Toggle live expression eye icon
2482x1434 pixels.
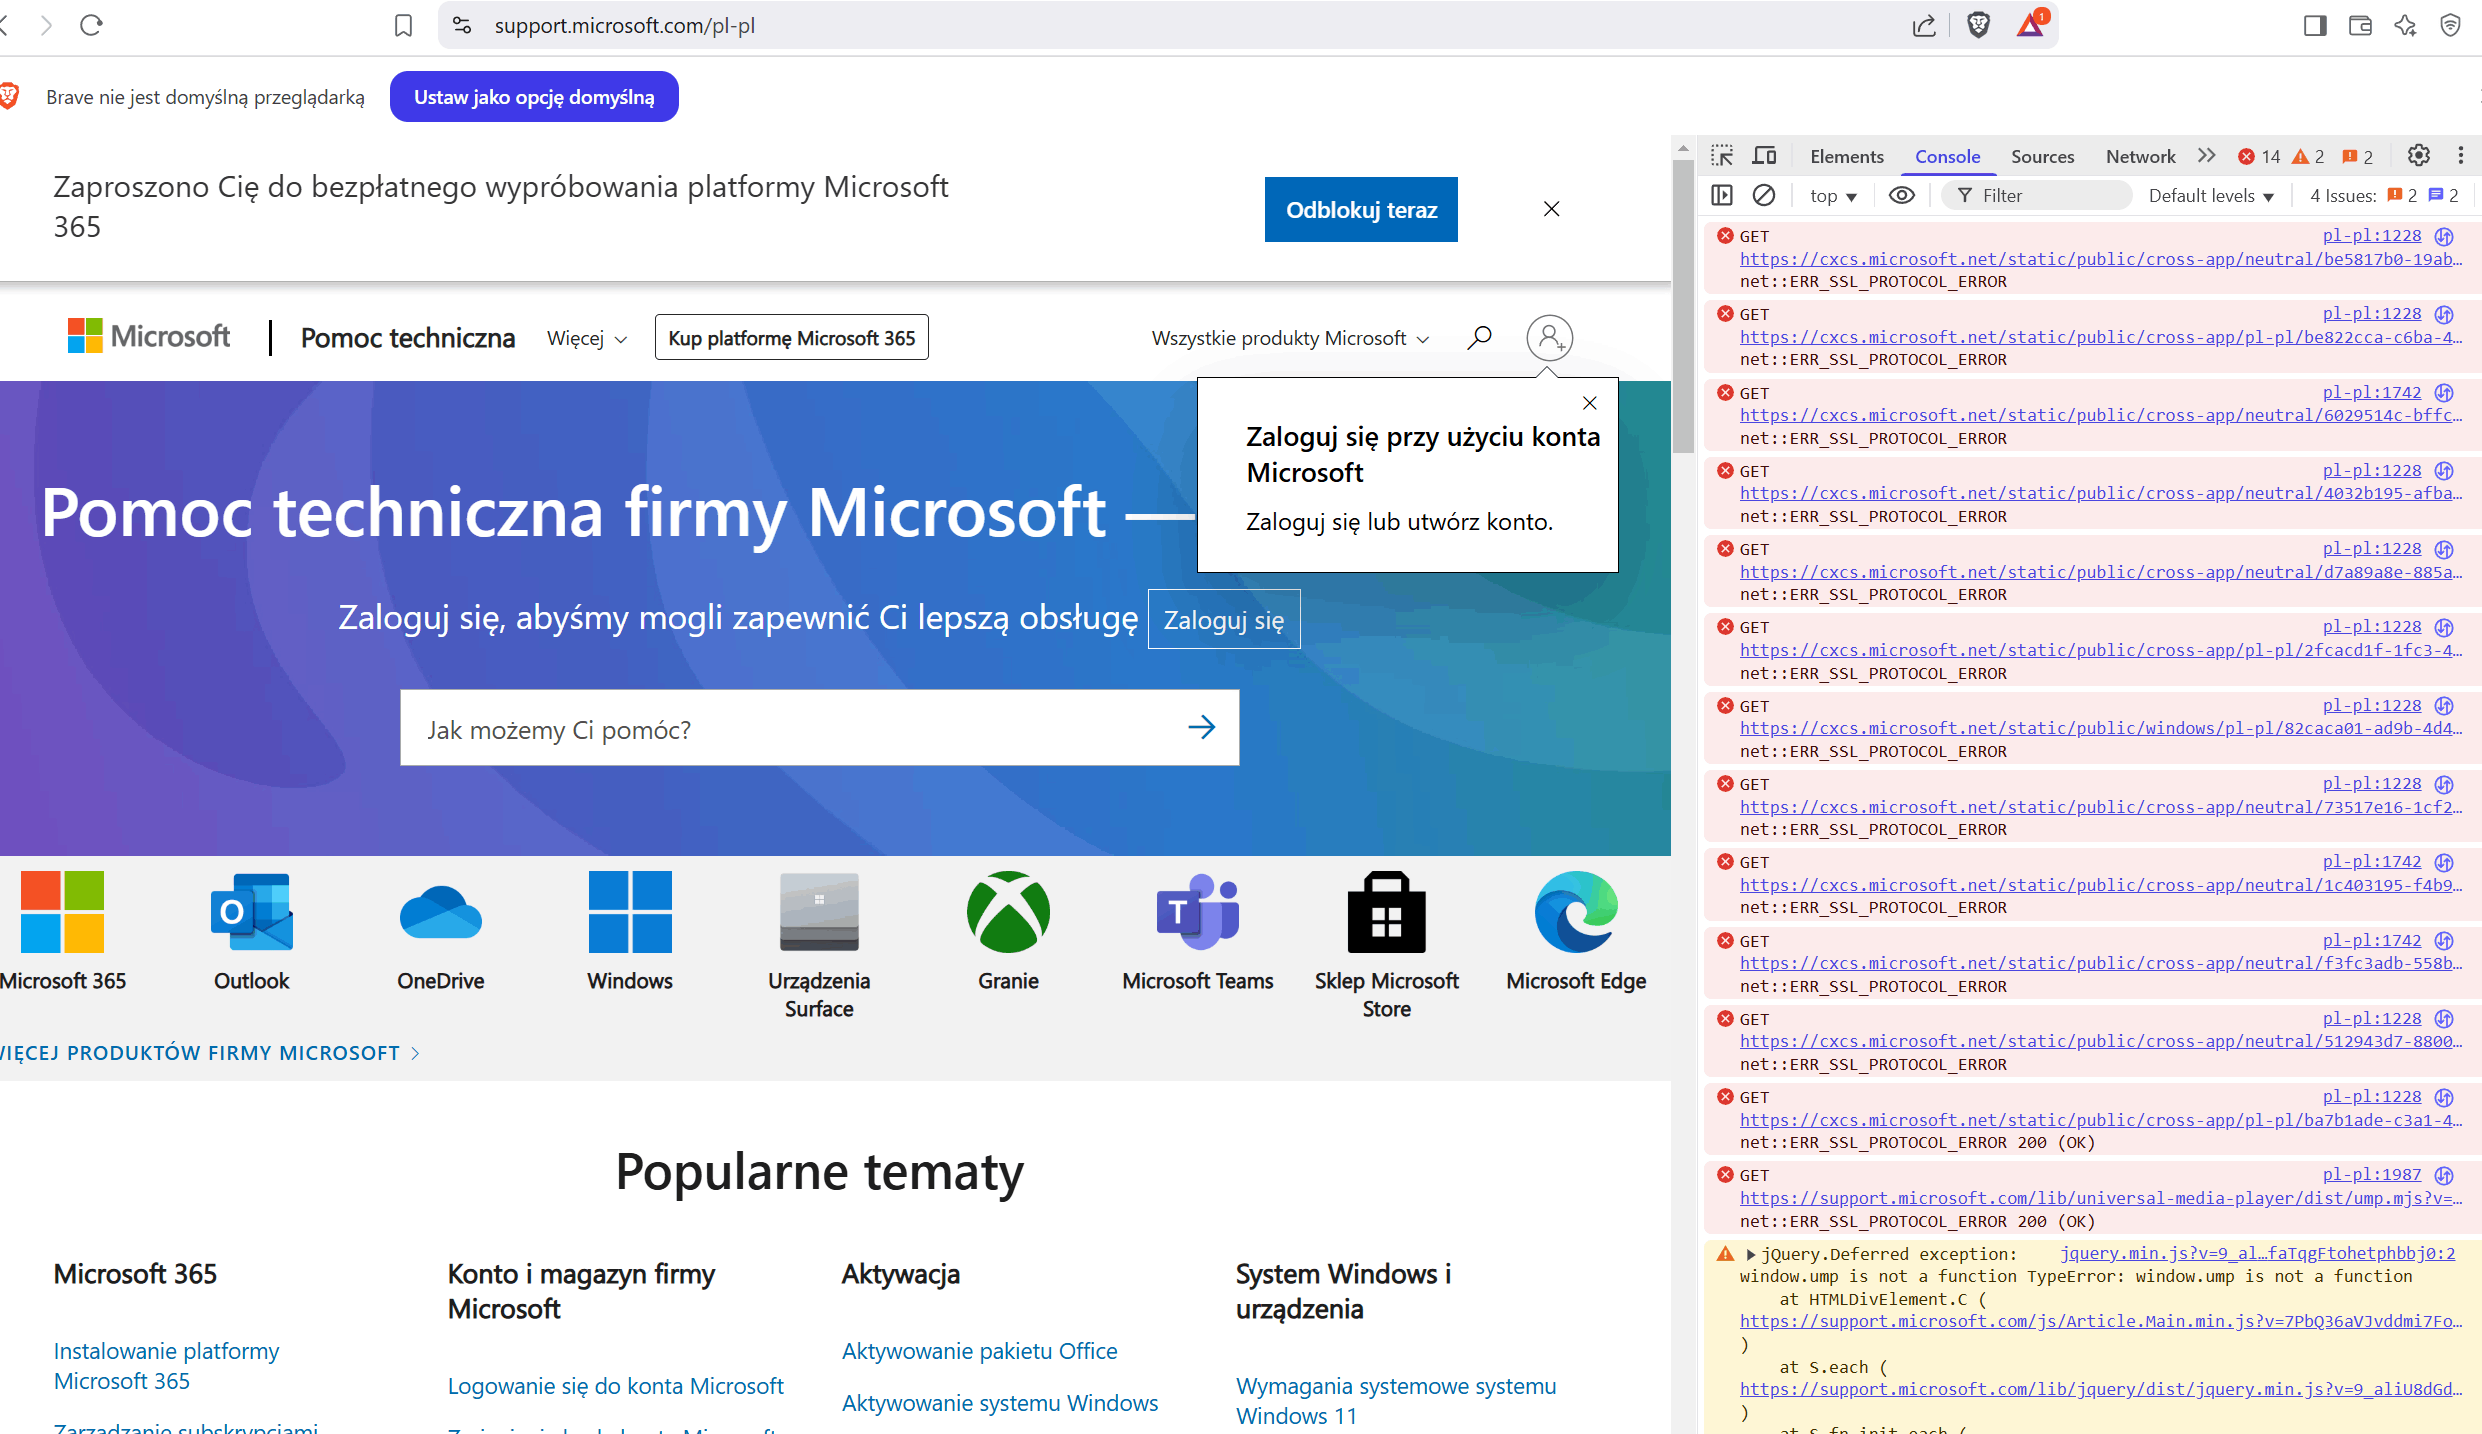pos(1901,195)
